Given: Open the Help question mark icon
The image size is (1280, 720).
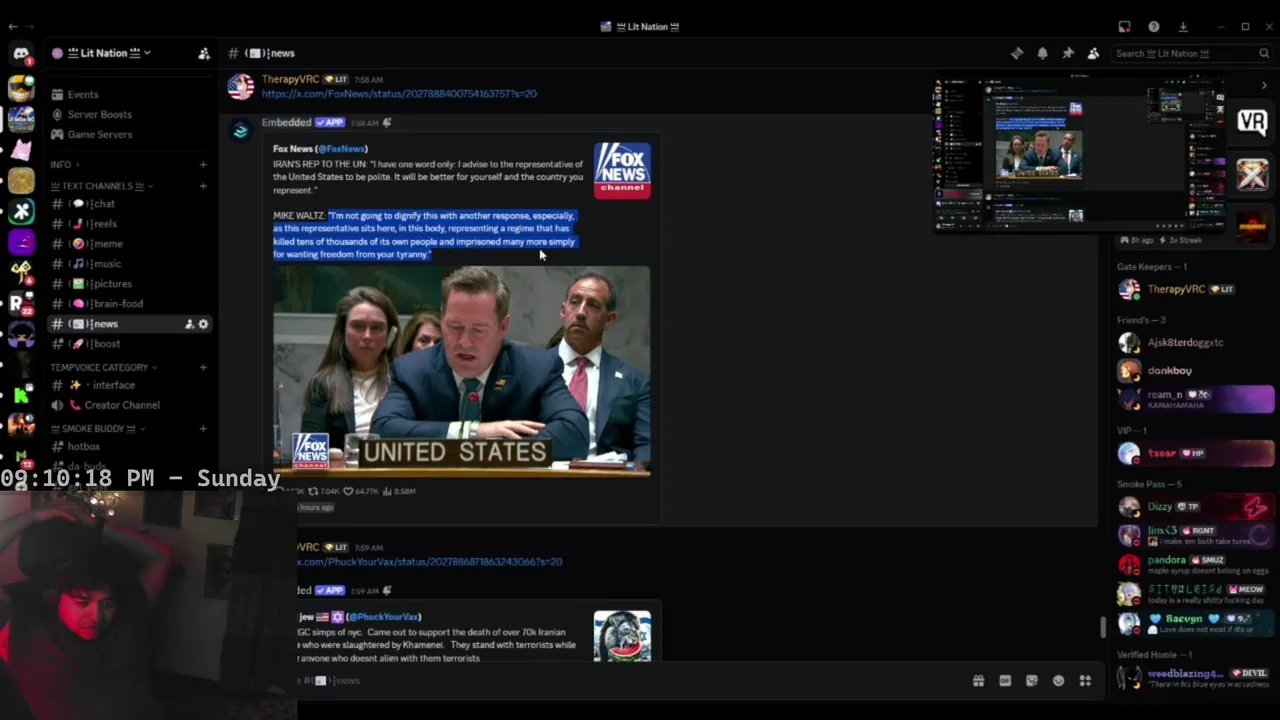Looking at the screenshot, I should click(1153, 27).
